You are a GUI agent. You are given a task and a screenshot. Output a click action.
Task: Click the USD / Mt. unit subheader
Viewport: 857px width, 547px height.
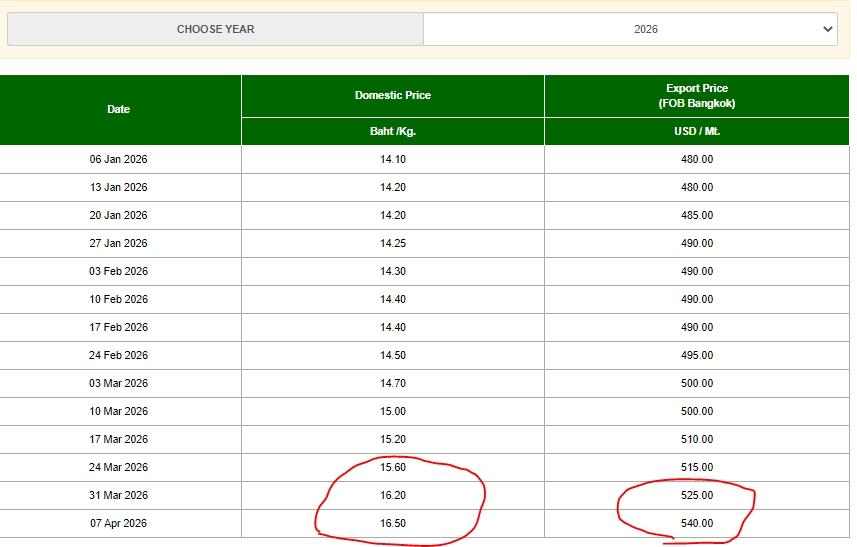pyautogui.click(x=696, y=131)
